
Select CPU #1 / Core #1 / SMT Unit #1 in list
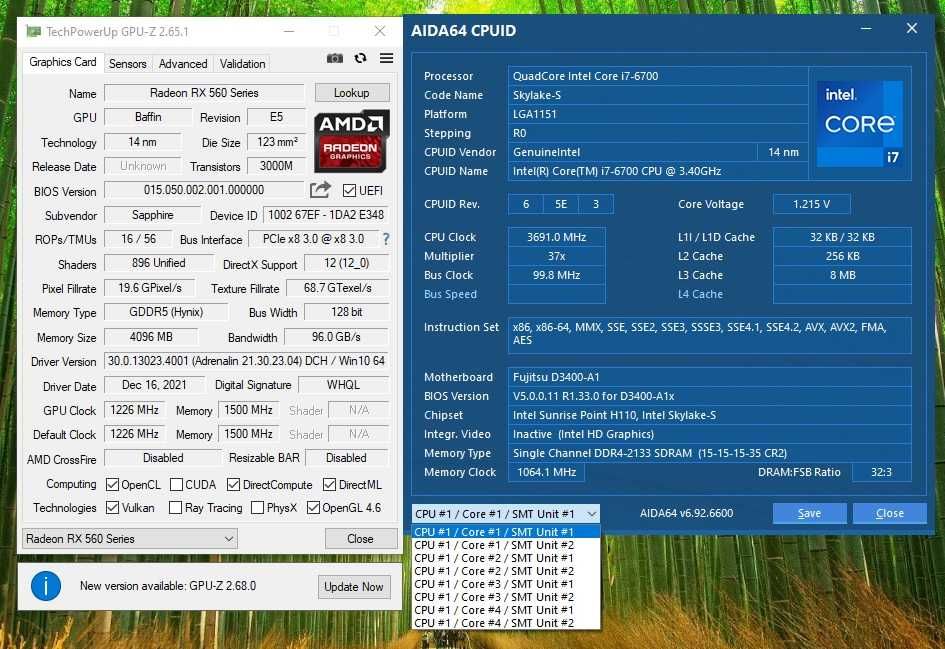[x=506, y=532]
